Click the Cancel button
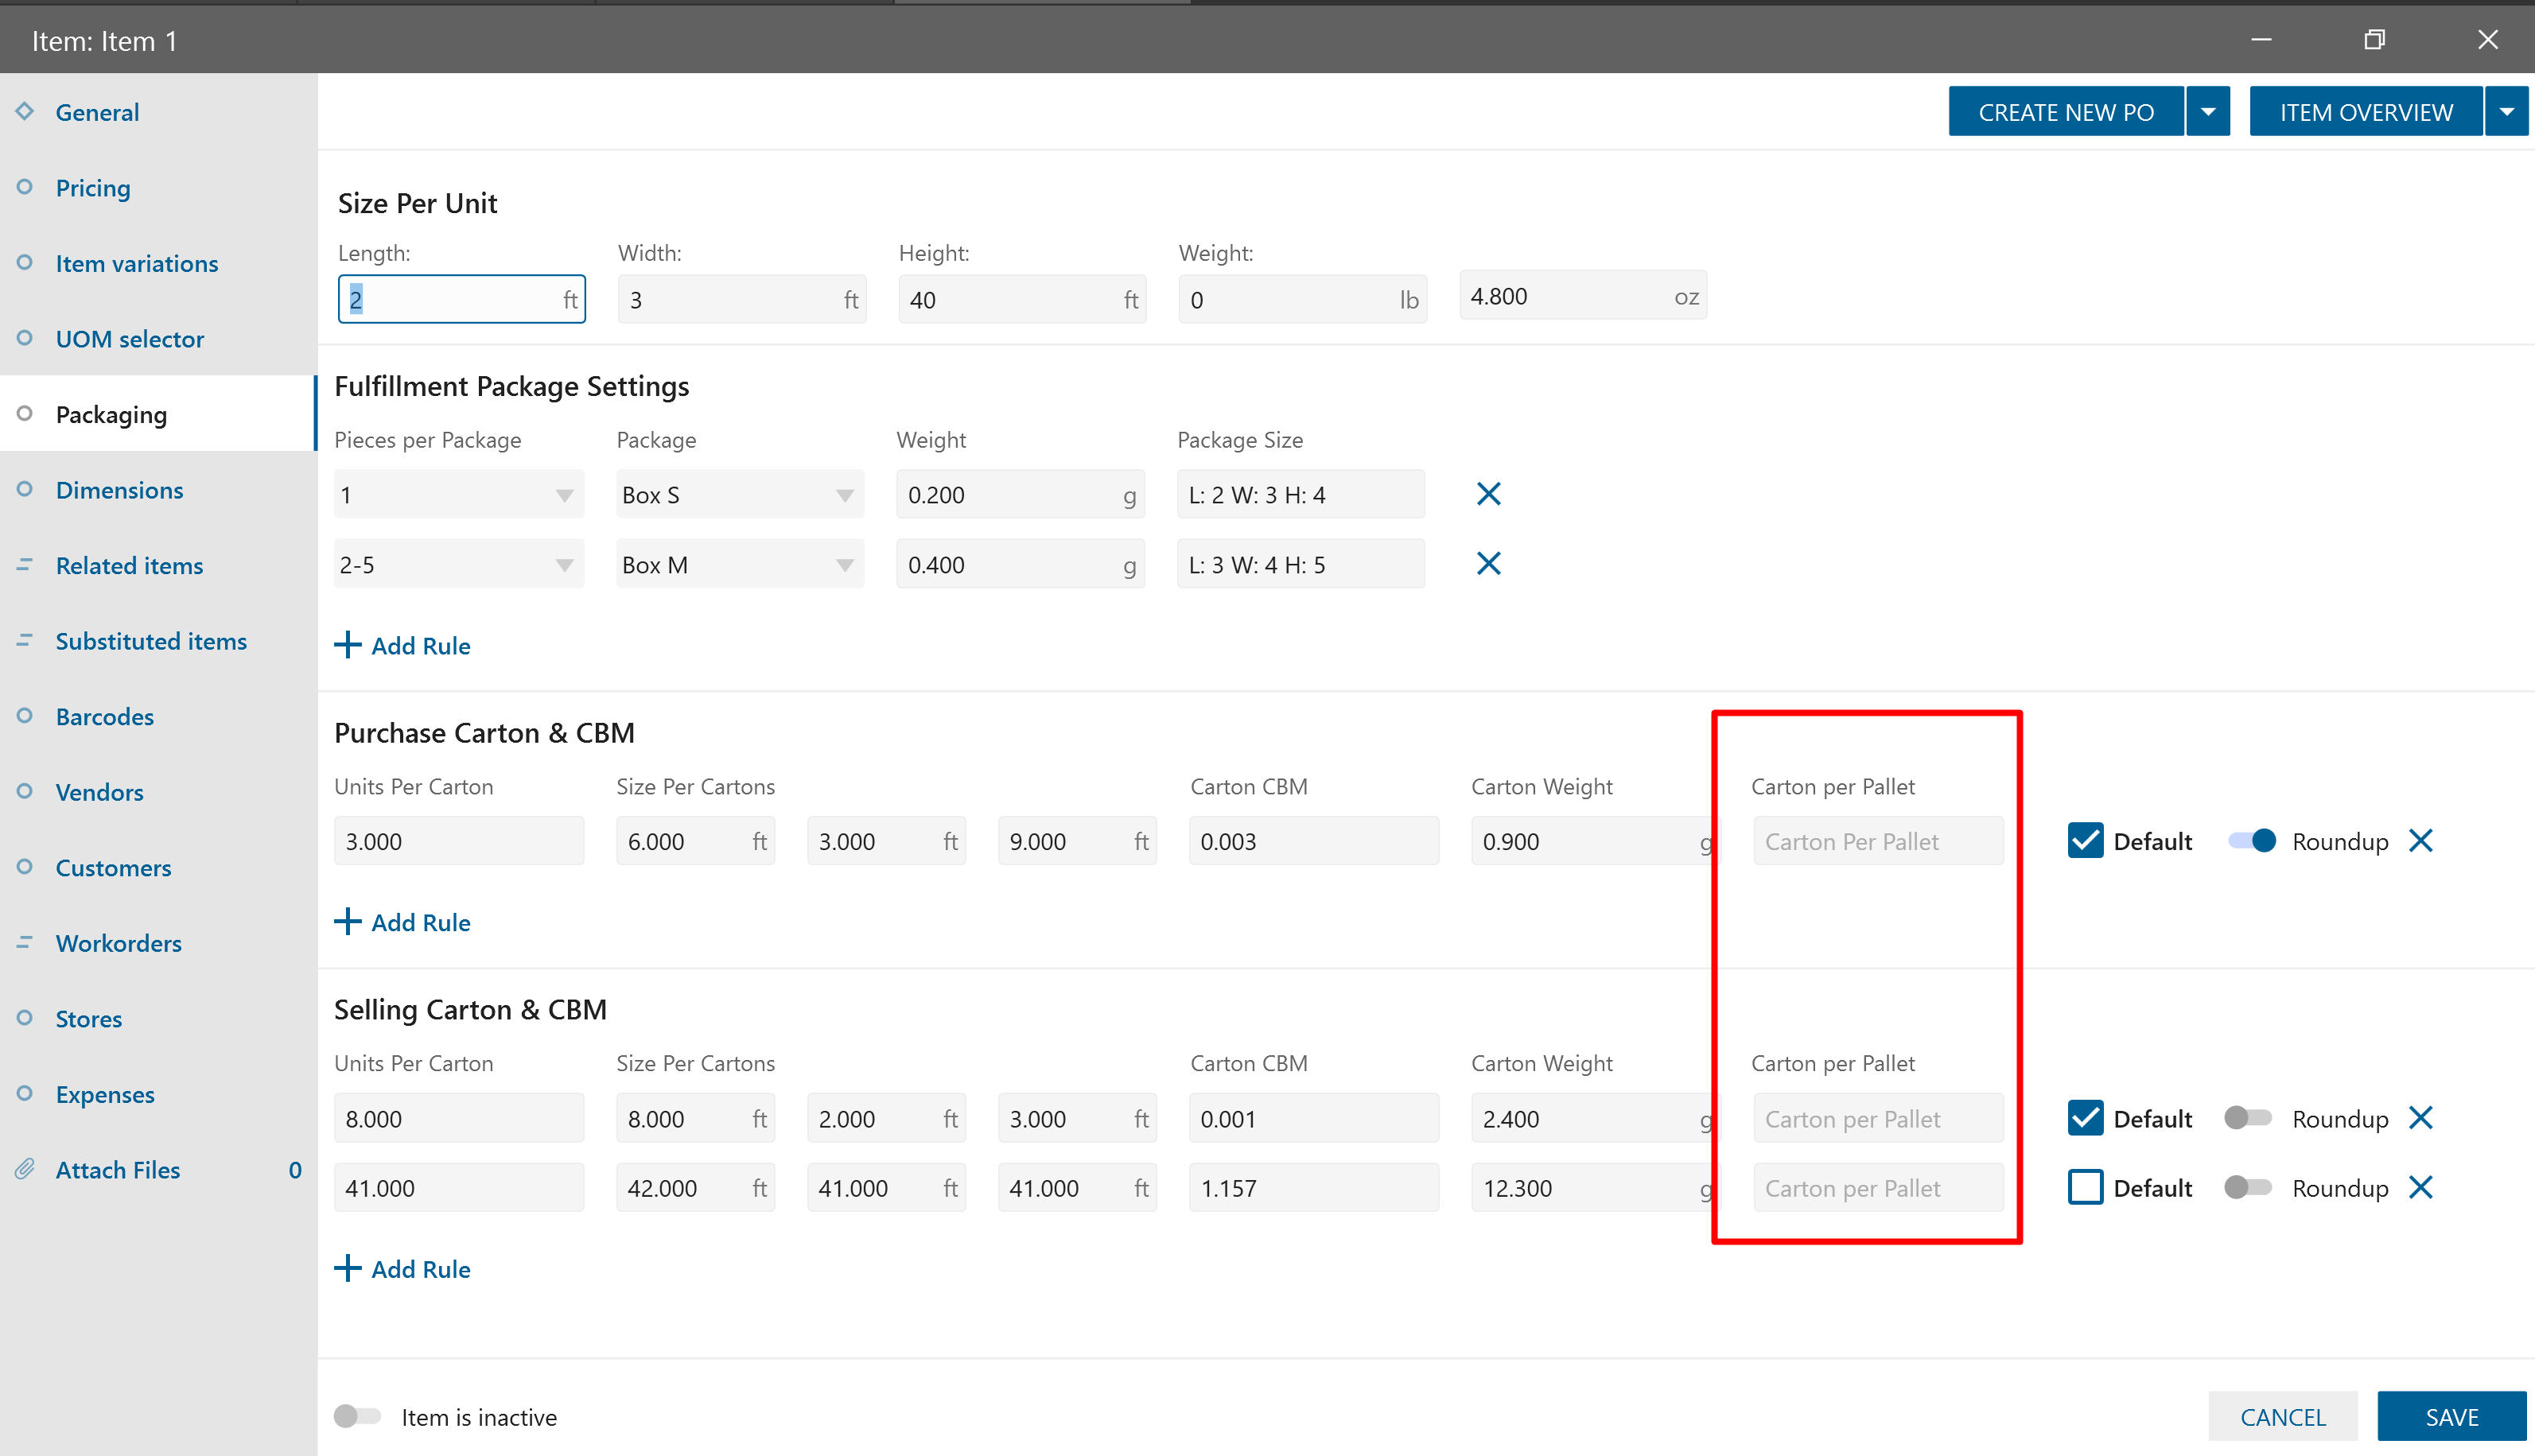 2282,1416
